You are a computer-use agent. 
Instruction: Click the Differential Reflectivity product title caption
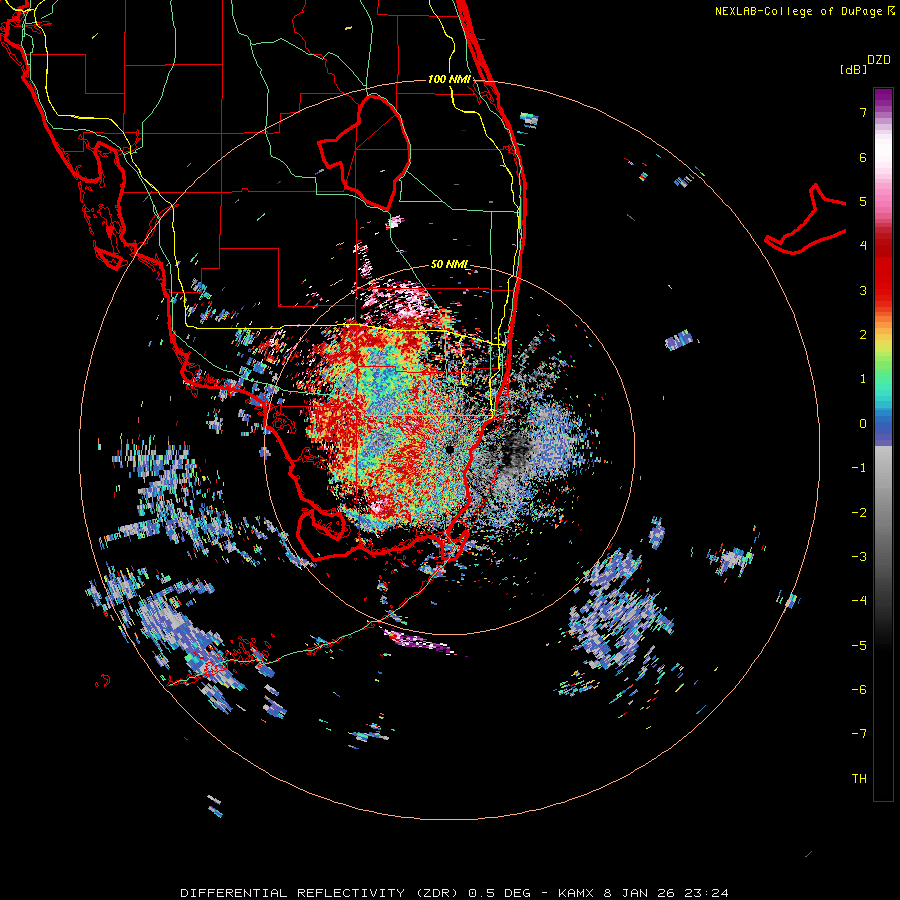point(454,893)
